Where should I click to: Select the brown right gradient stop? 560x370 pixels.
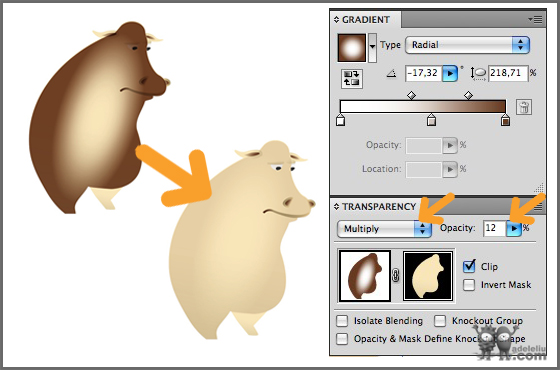coord(505,120)
